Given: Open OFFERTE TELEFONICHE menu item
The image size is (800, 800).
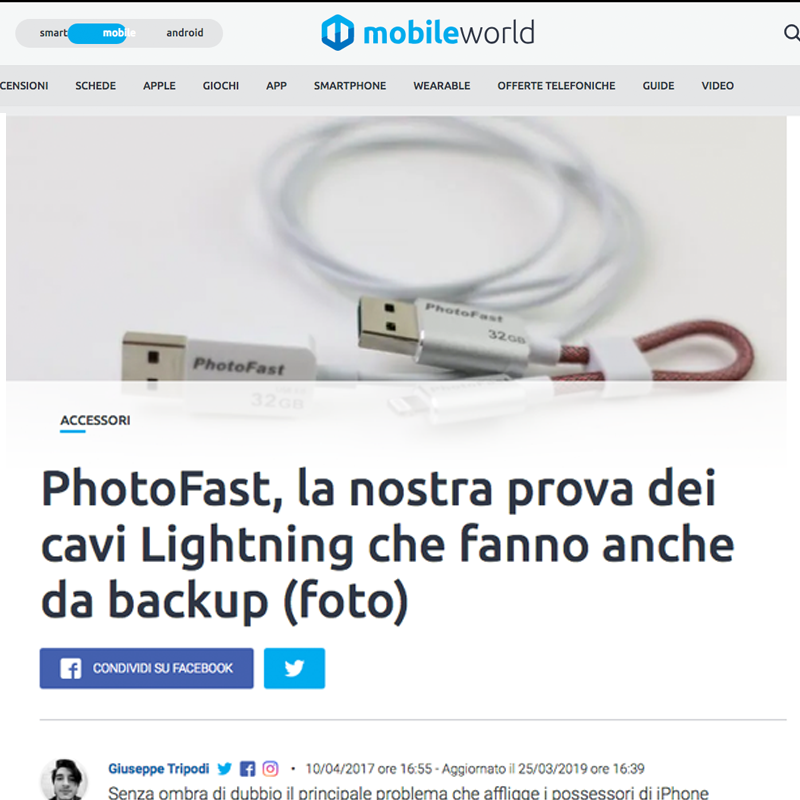Looking at the screenshot, I should pos(556,86).
